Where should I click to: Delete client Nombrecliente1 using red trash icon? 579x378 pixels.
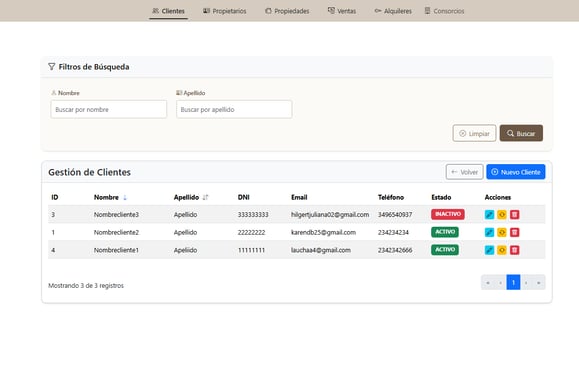coord(514,250)
